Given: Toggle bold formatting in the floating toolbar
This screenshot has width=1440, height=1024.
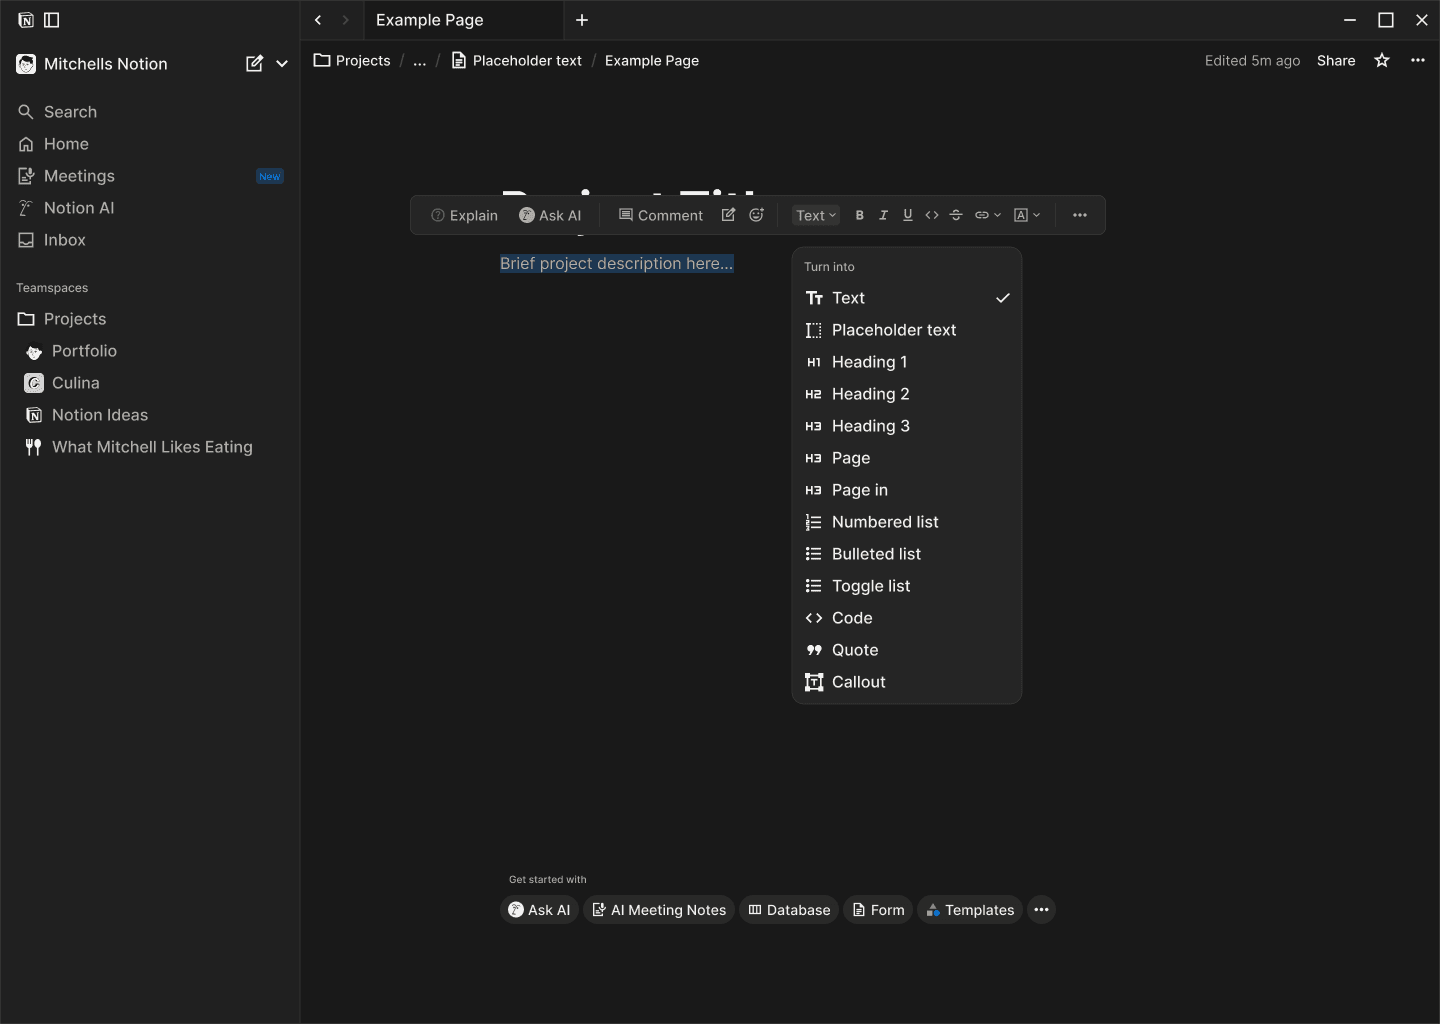Looking at the screenshot, I should click(859, 215).
